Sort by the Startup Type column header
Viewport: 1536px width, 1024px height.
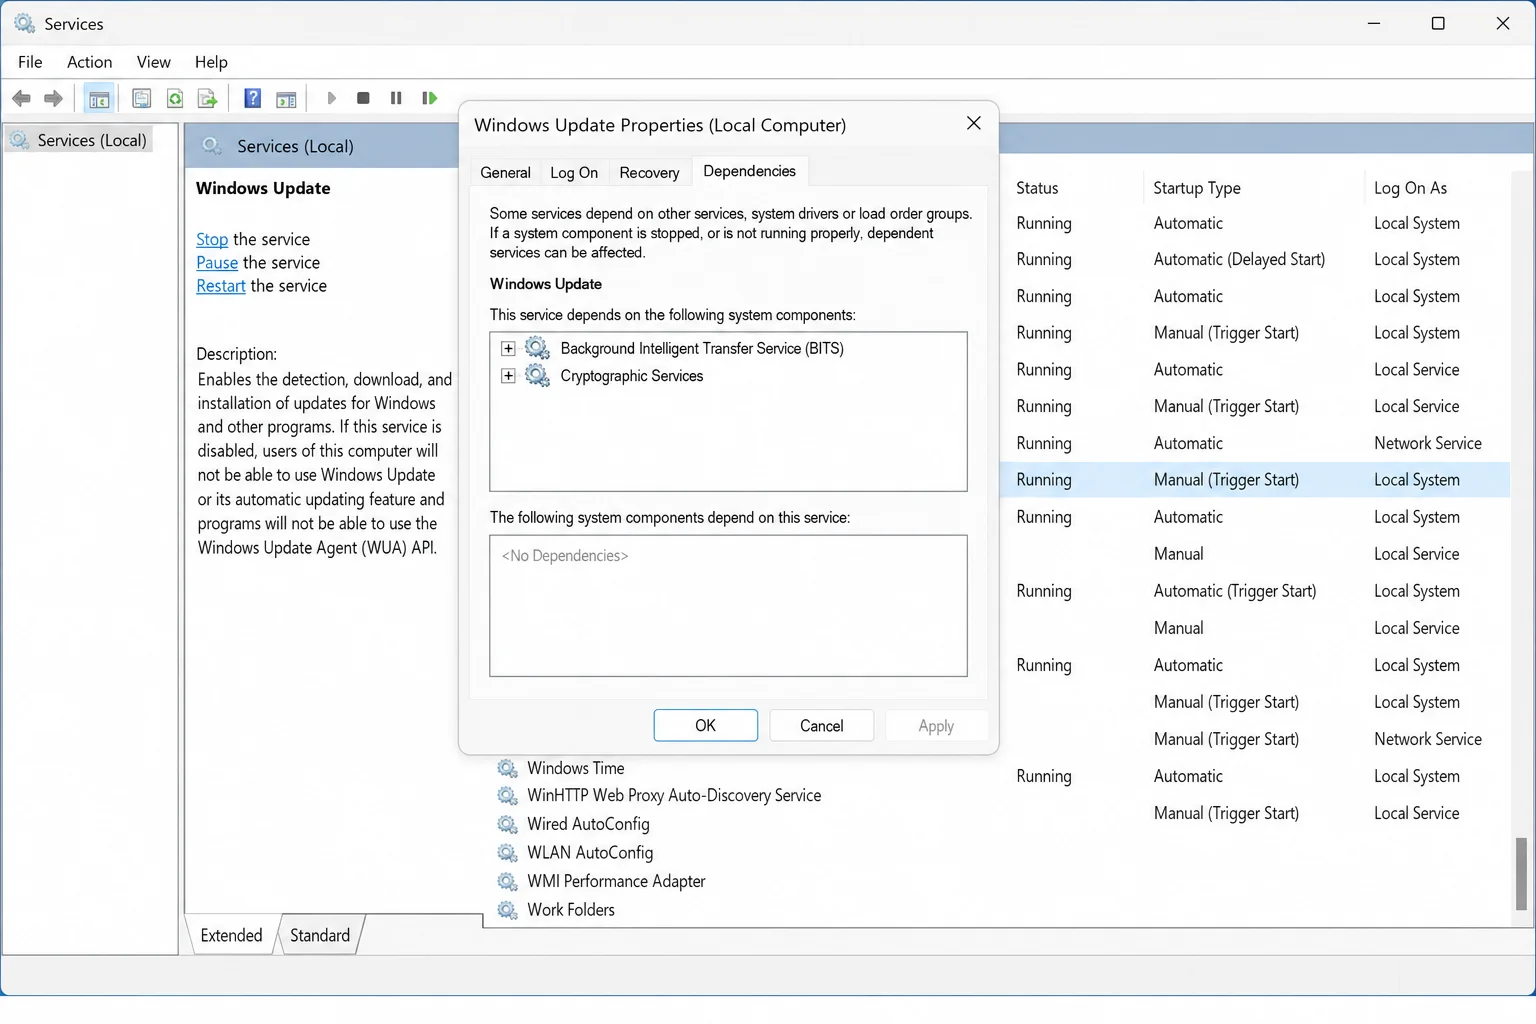click(1197, 188)
